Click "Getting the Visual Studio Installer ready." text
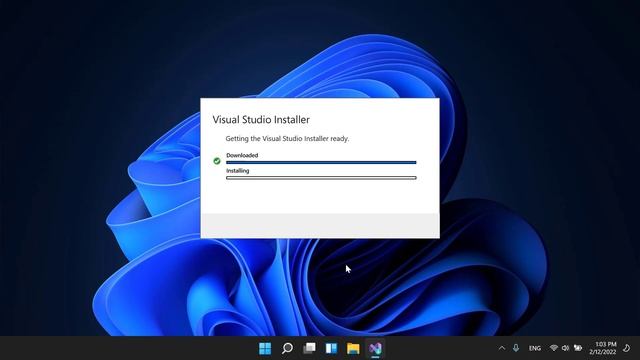 (x=287, y=139)
